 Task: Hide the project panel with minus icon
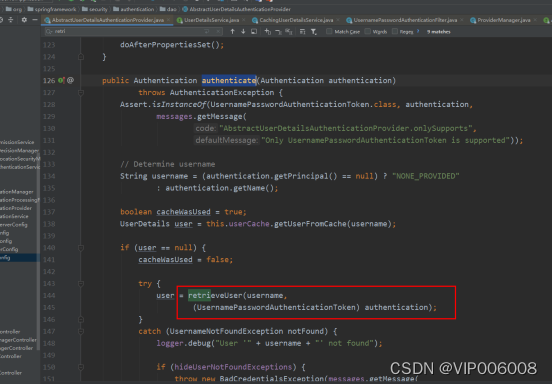point(35,20)
